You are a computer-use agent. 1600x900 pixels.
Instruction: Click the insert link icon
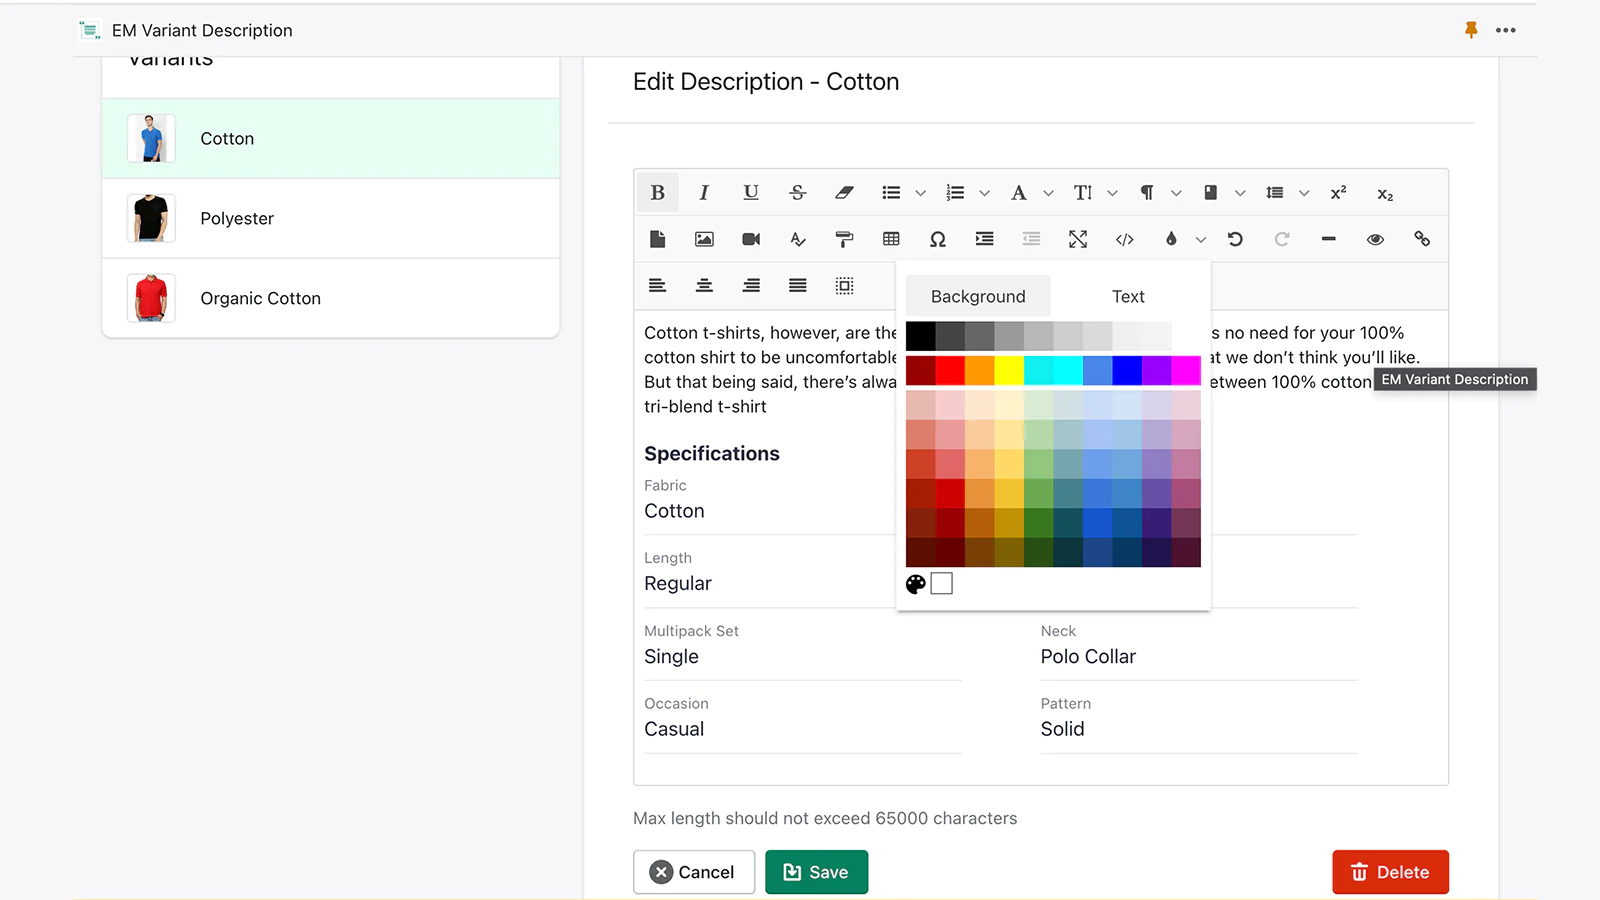[x=1421, y=239]
